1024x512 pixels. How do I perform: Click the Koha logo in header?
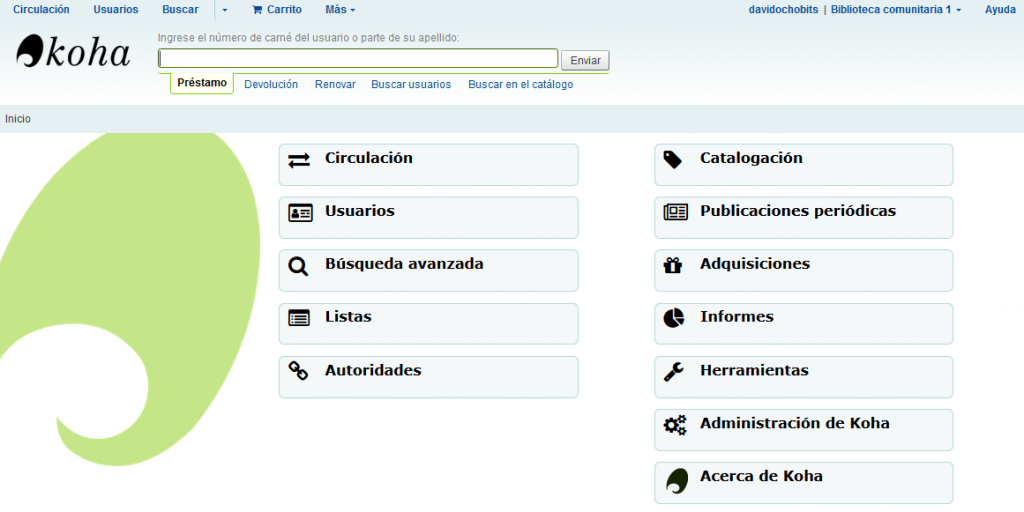73,52
